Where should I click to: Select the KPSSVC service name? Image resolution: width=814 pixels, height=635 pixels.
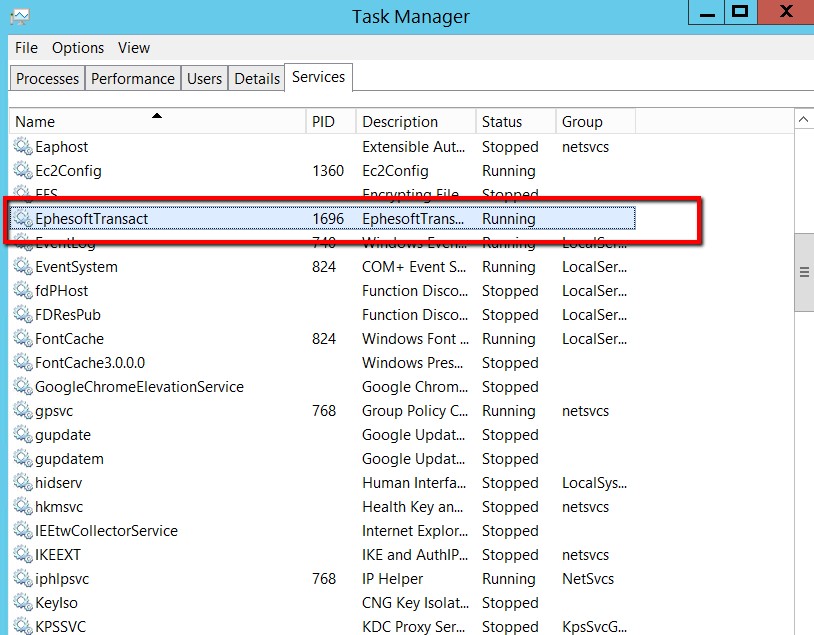tap(61, 626)
